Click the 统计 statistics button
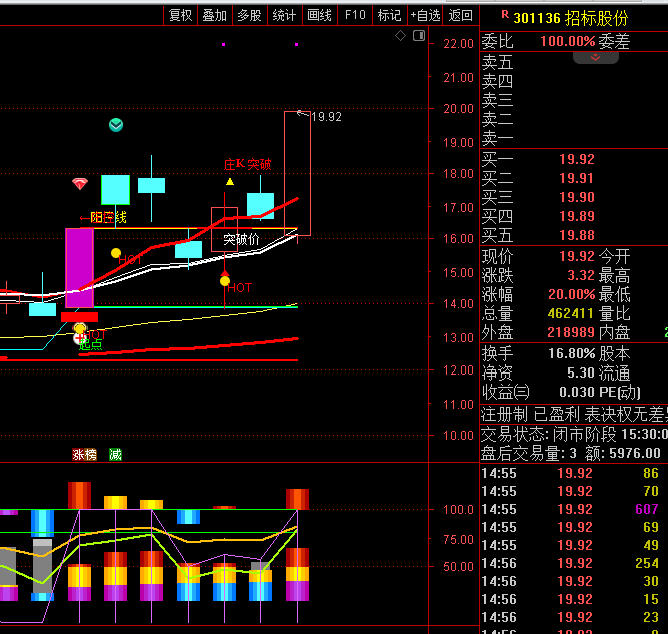This screenshot has width=668, height=634. coord(284,15)
